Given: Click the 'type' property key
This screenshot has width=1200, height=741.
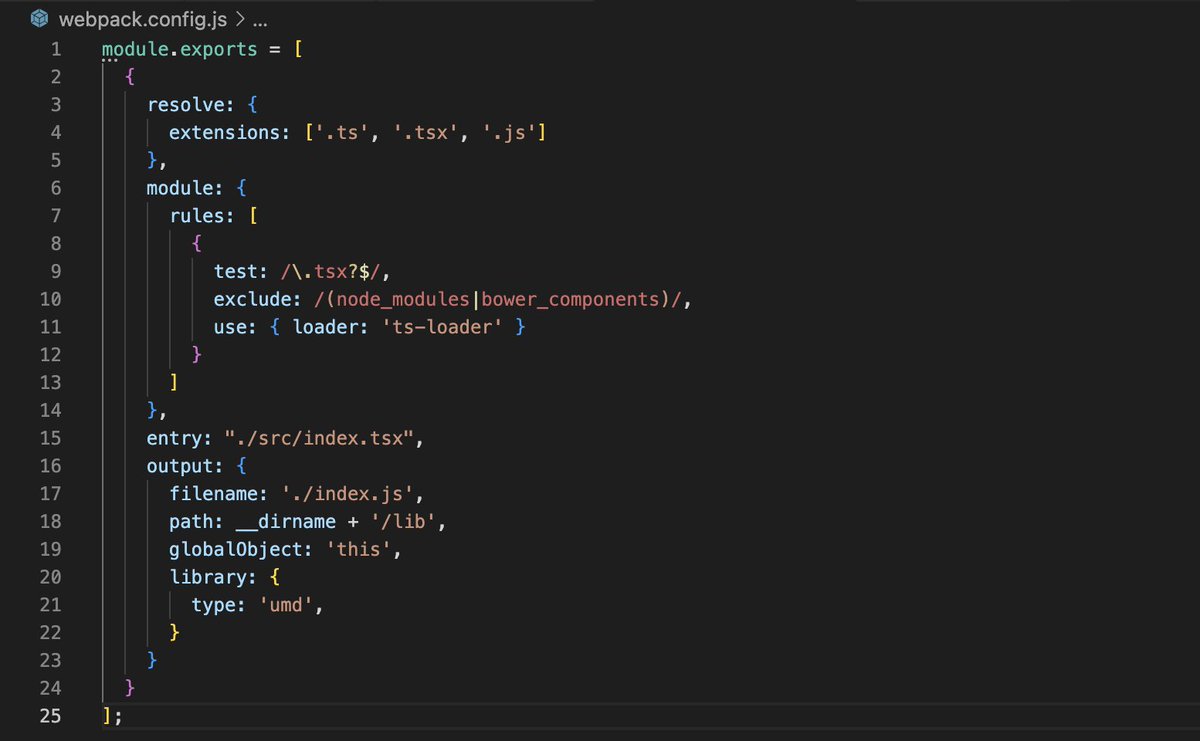Looking at the screenshot, I should coord(213,605).
